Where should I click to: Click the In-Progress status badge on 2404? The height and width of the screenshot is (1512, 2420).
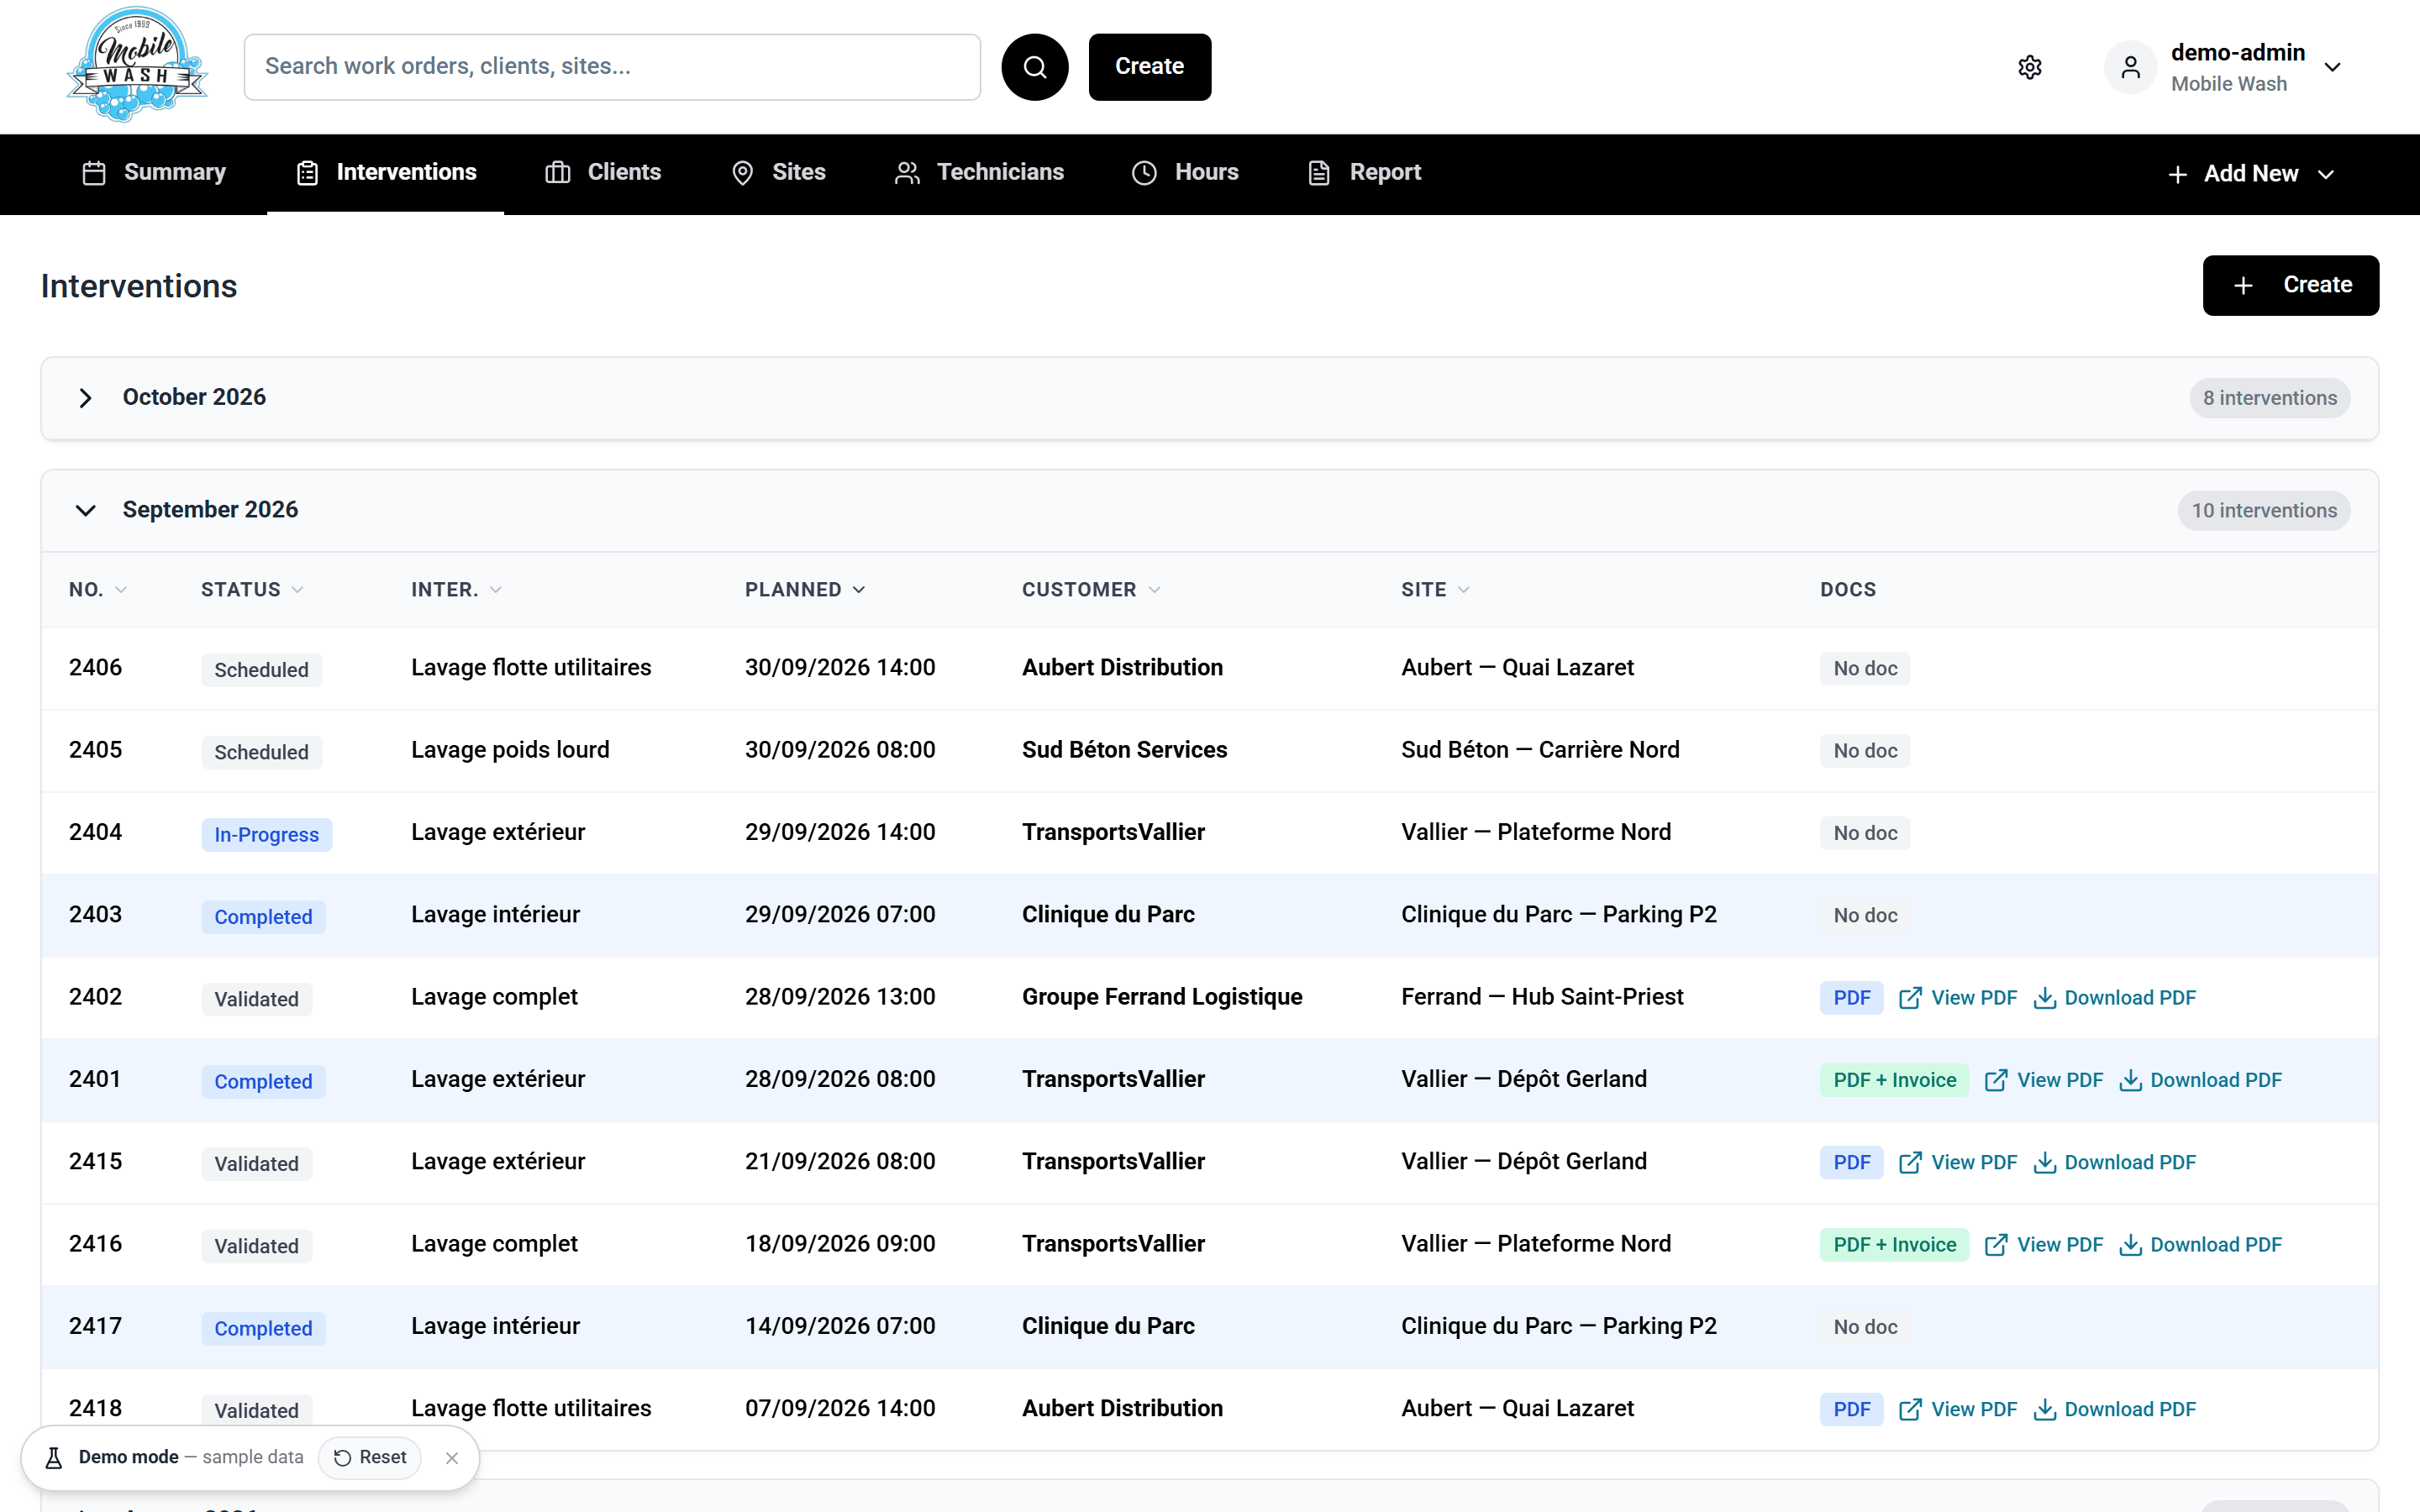266,835
